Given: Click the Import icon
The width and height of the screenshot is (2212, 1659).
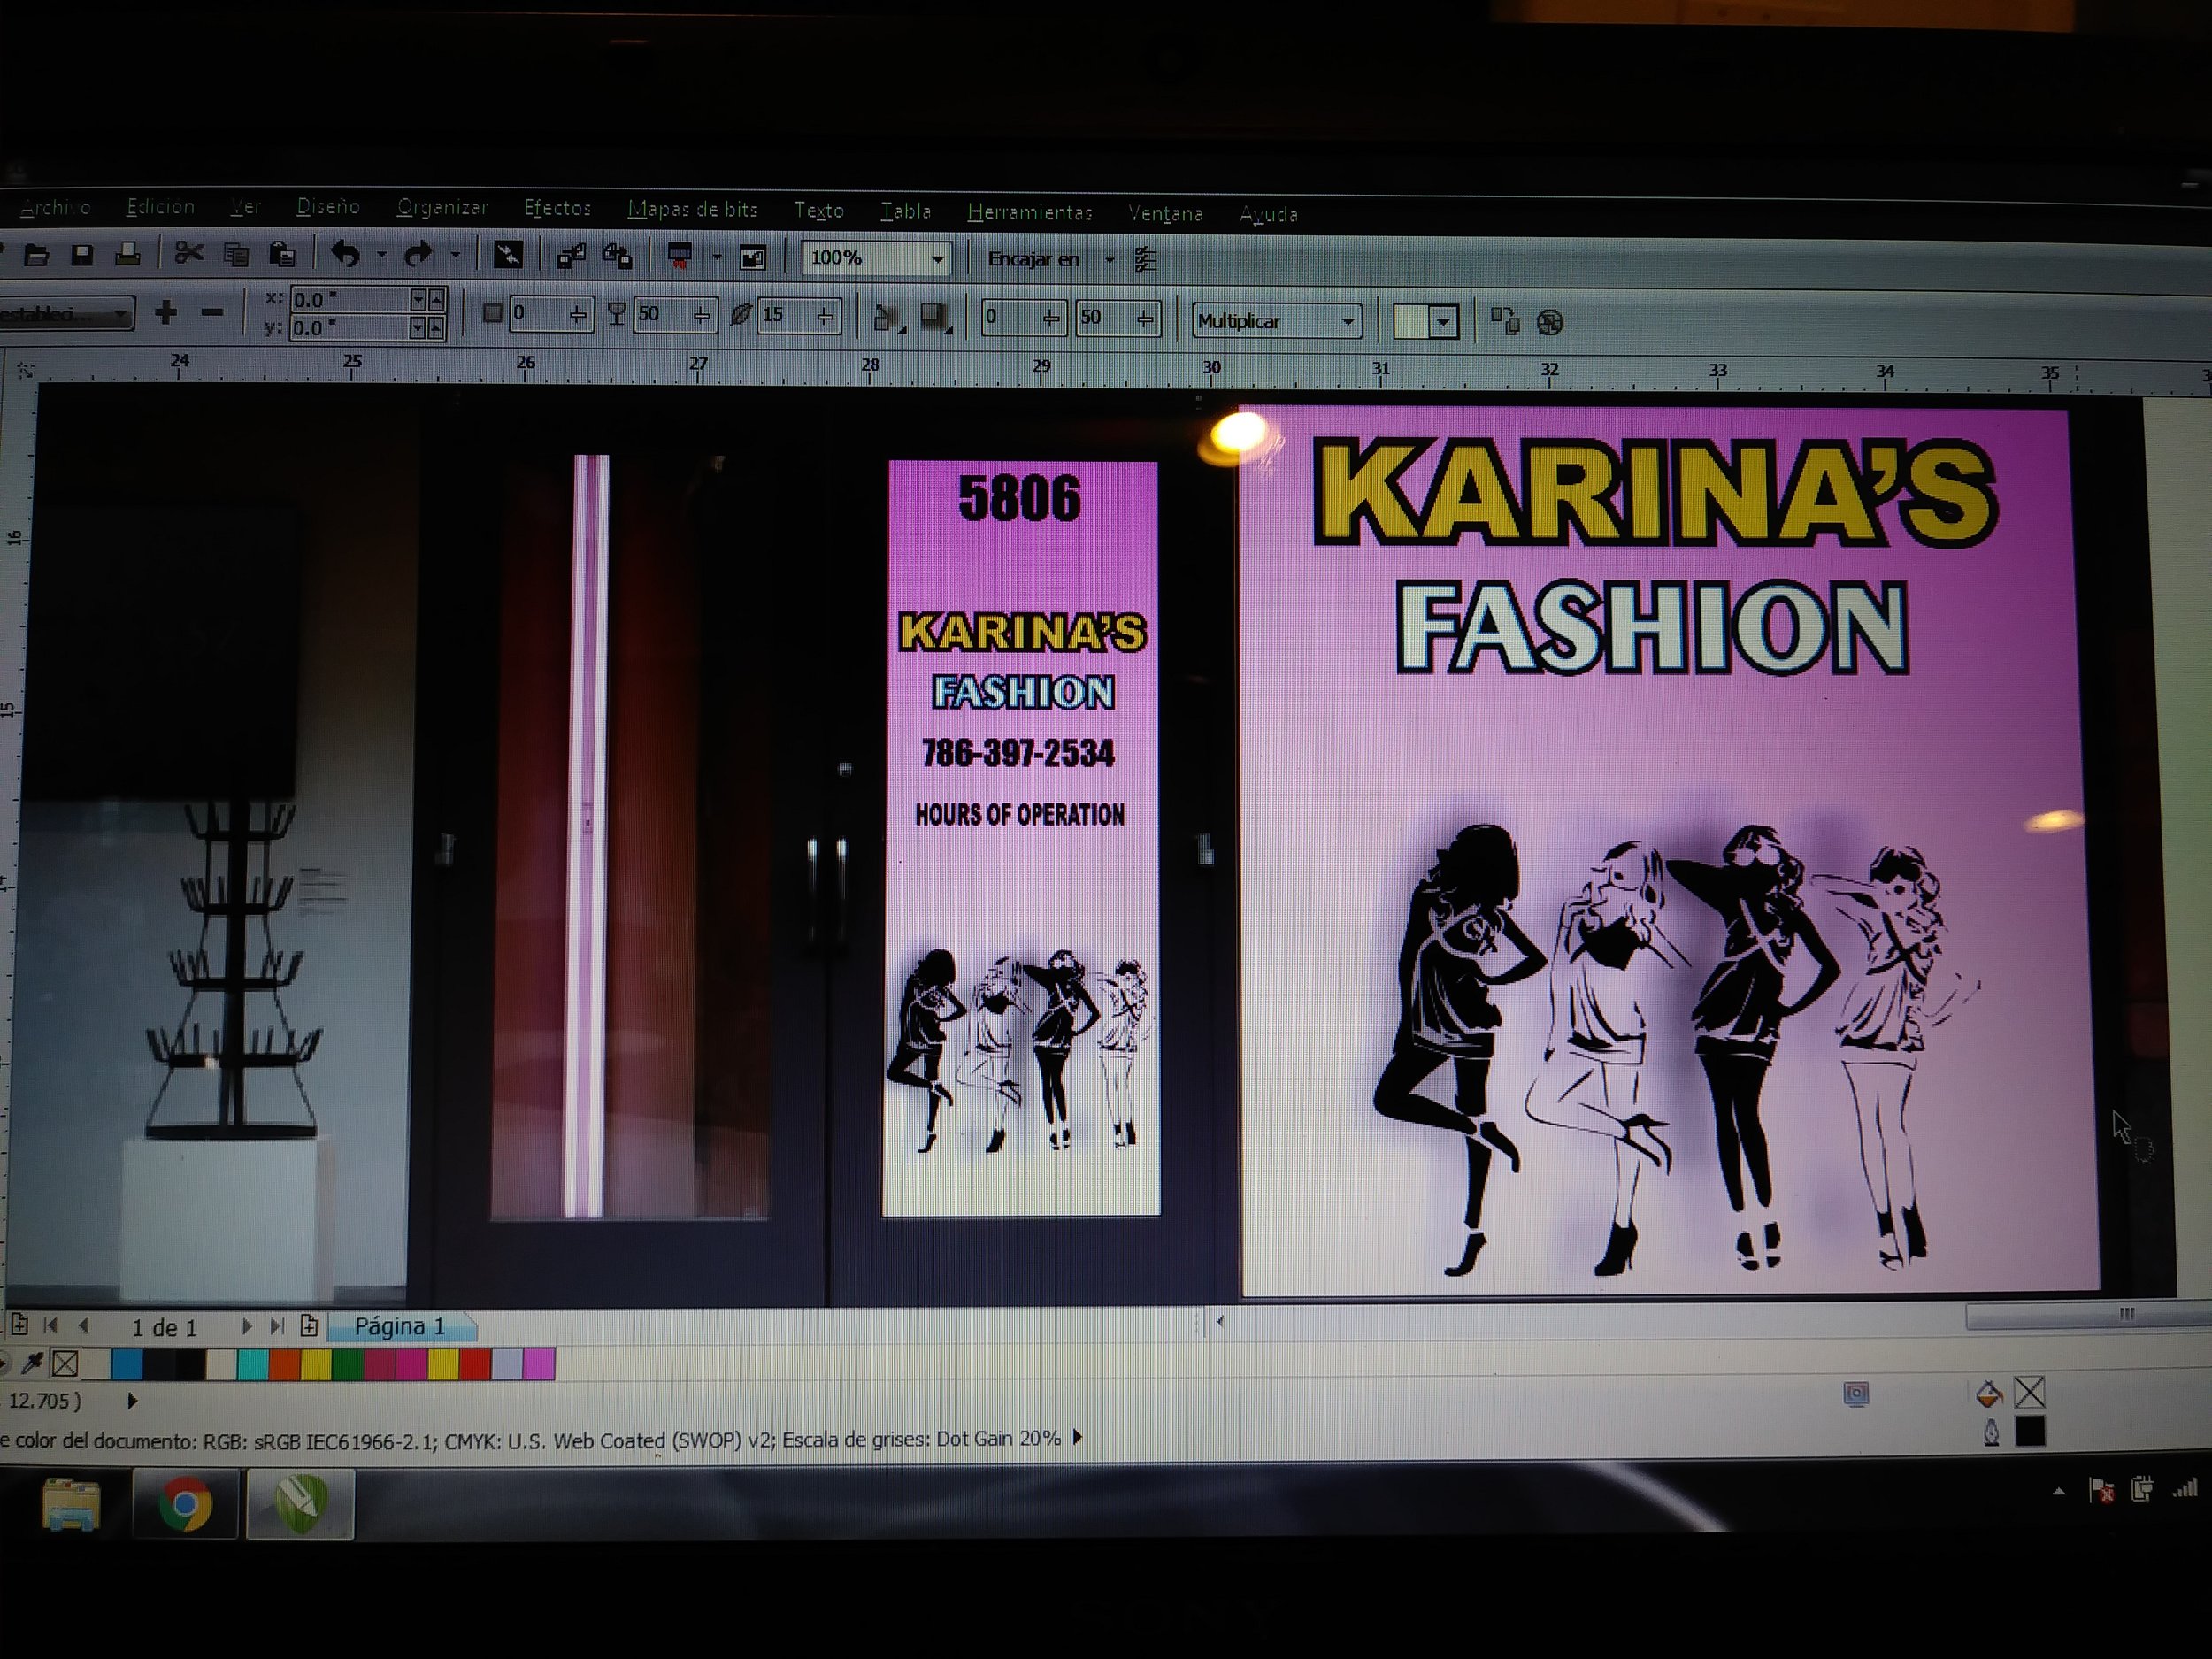Looking at the screenshot, I should click(571, 257).
